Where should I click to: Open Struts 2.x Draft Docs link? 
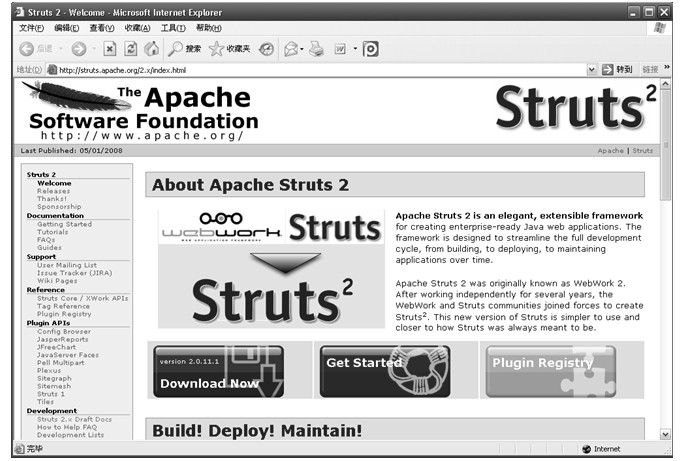pyautogui.click(x=74, y=419)
